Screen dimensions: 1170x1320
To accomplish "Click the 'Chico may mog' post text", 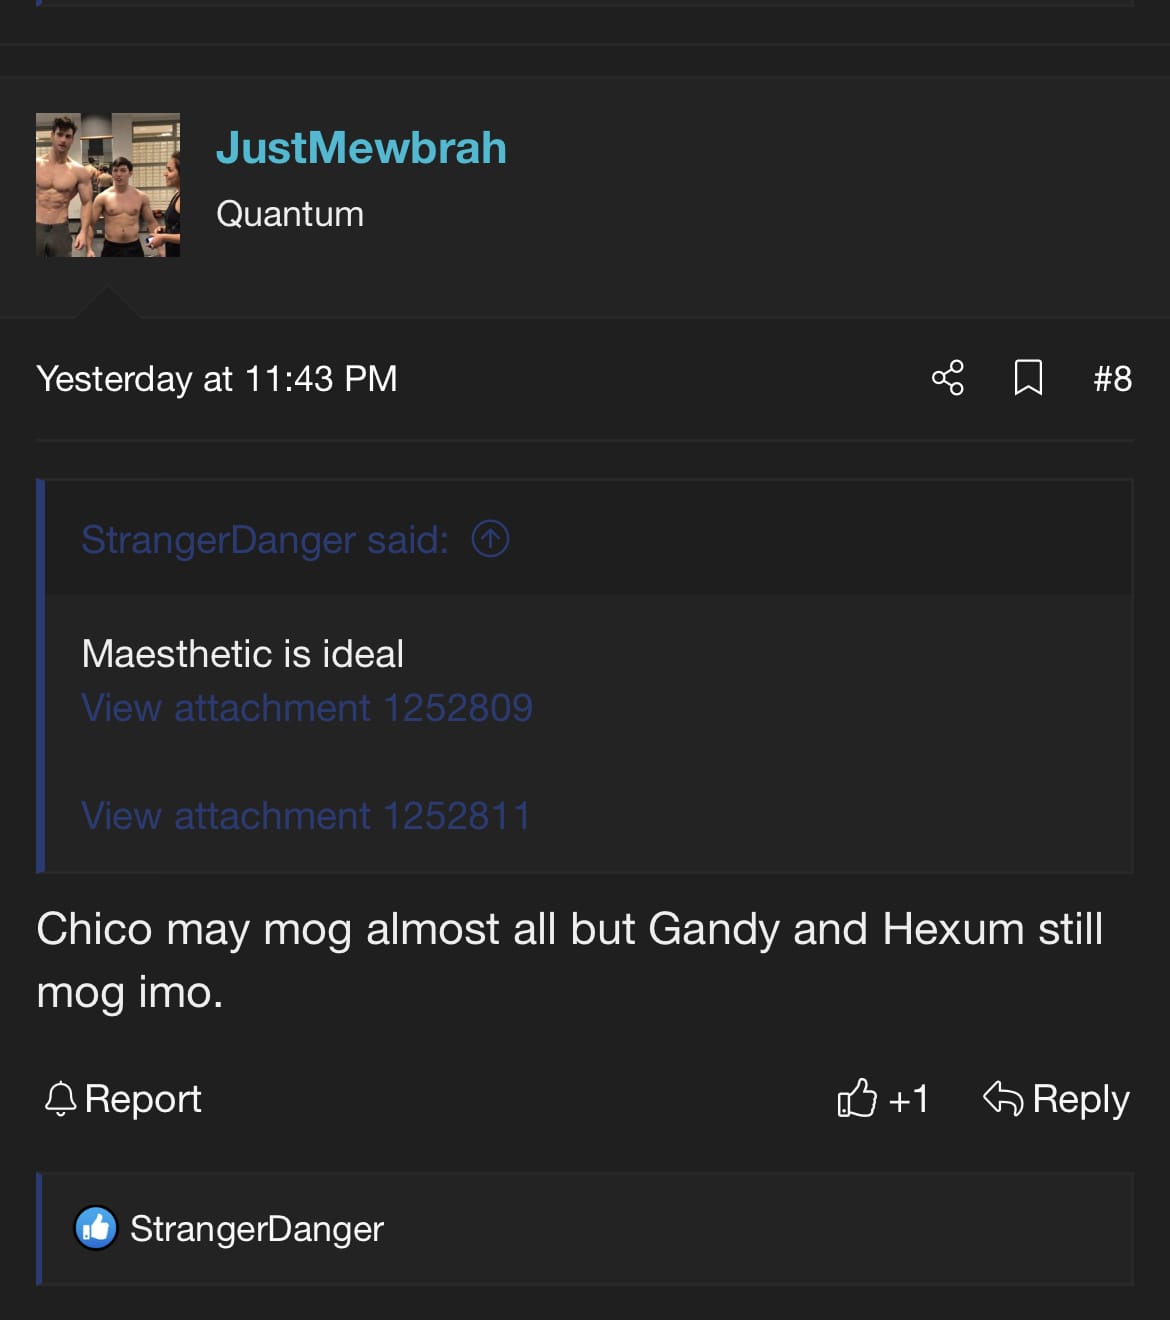I will 570,960.
